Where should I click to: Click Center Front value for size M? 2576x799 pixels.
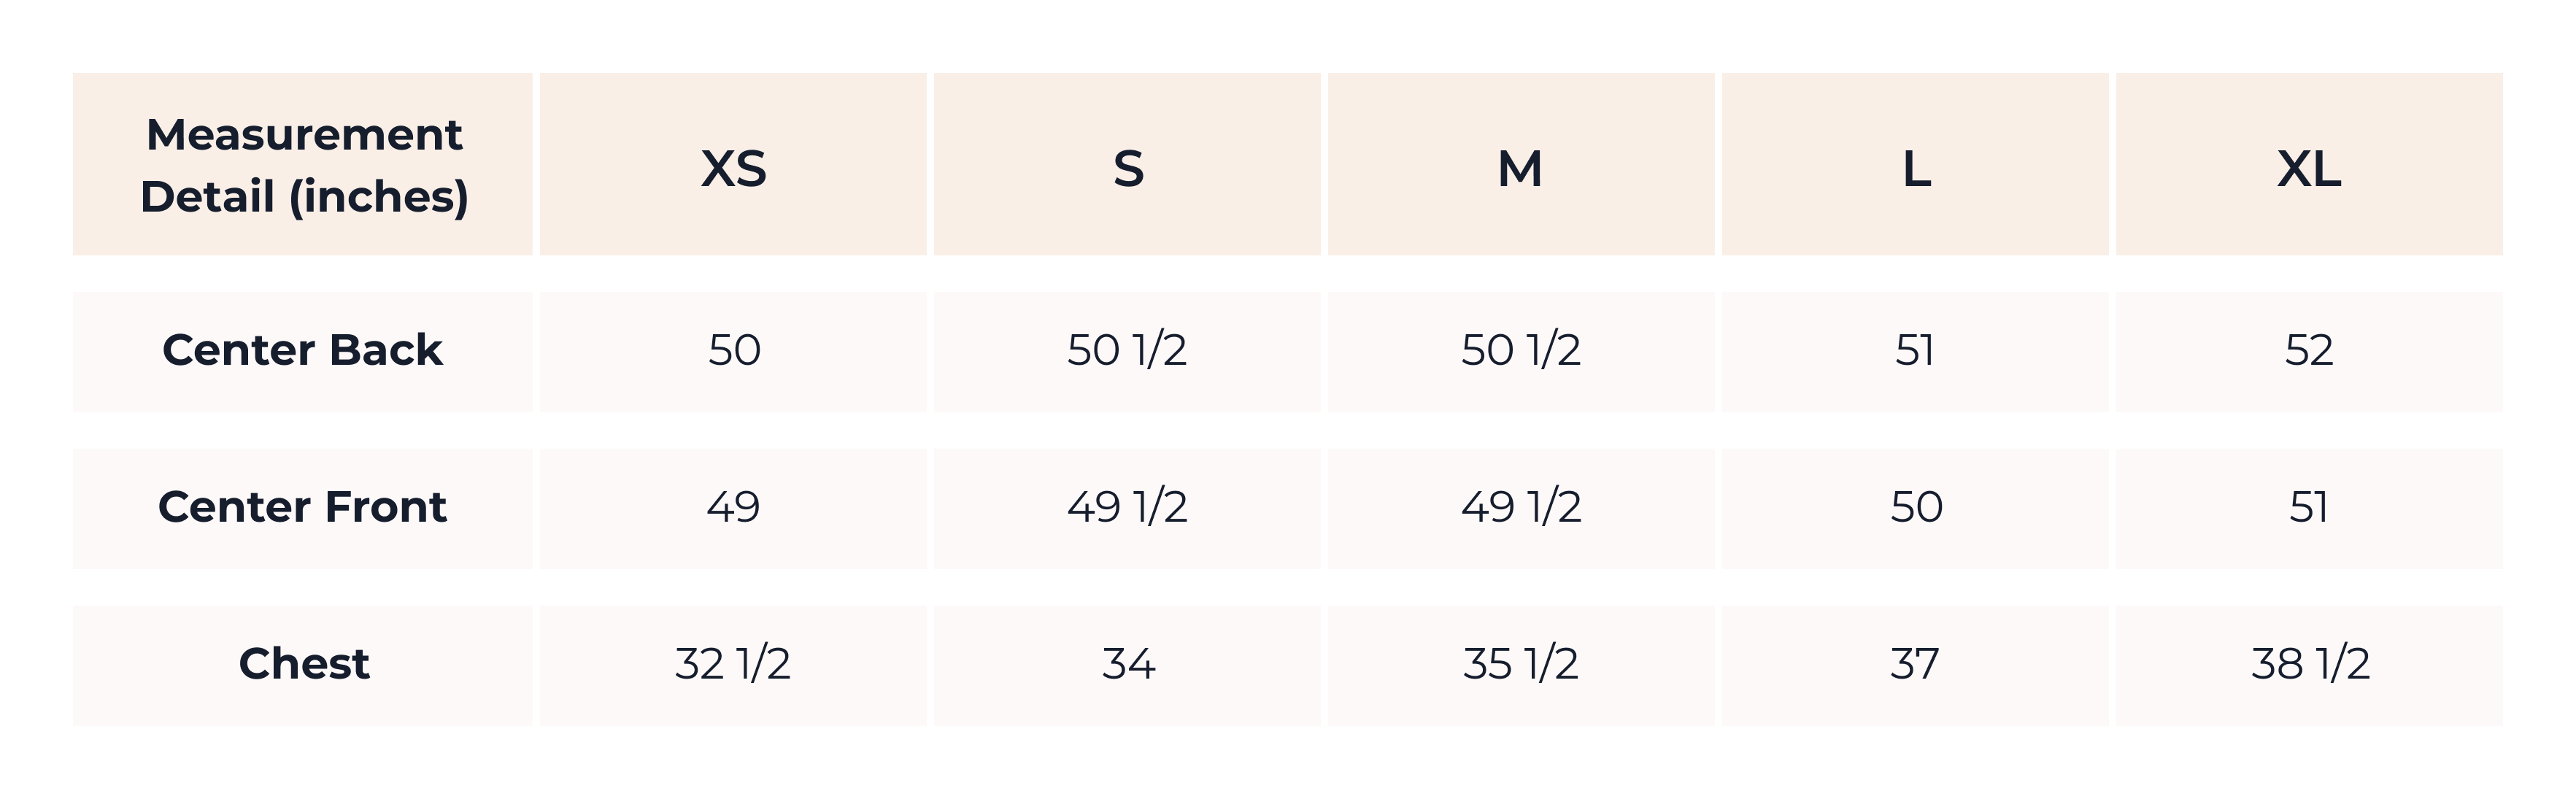[x=1521, y=508]
